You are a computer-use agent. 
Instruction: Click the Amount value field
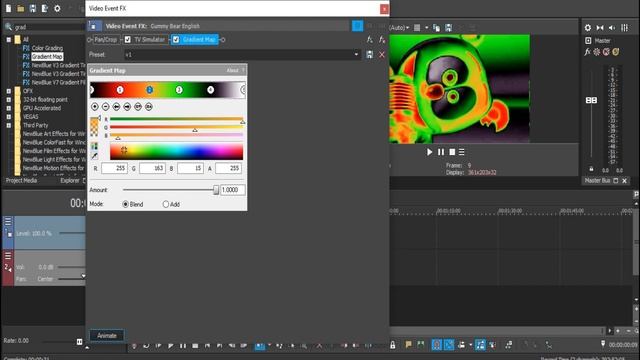pyautogui.click(x=233, y=190)
